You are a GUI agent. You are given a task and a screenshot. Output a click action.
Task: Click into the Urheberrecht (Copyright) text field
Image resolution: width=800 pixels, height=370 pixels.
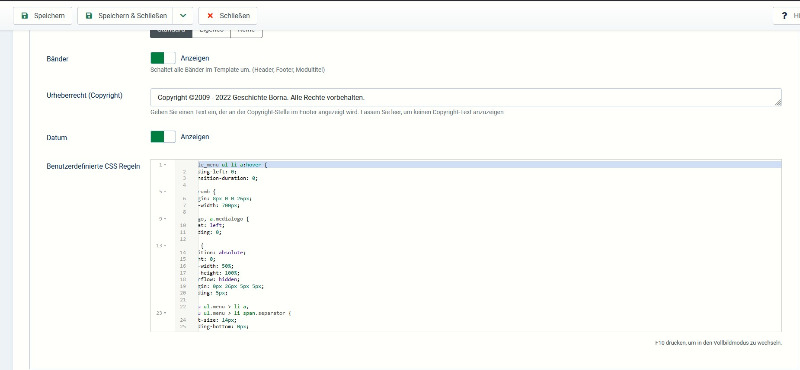[466, 97]
